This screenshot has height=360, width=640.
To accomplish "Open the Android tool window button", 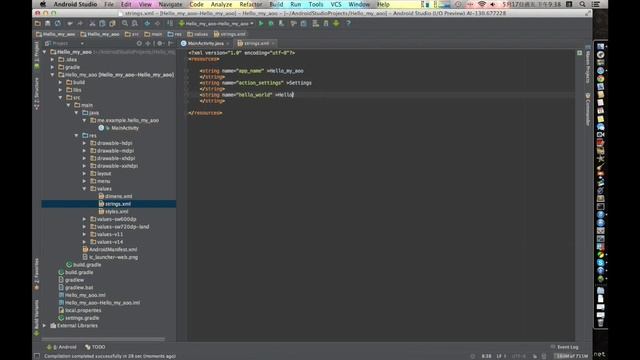I will (x=62, y=347).
